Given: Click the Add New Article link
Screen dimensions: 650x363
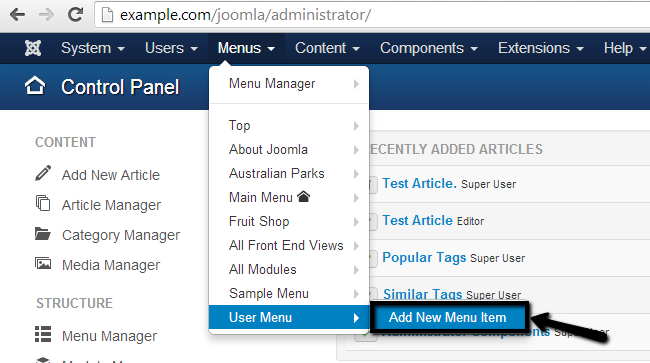Looking at the screenshot, I should click(x=111, y=175).
